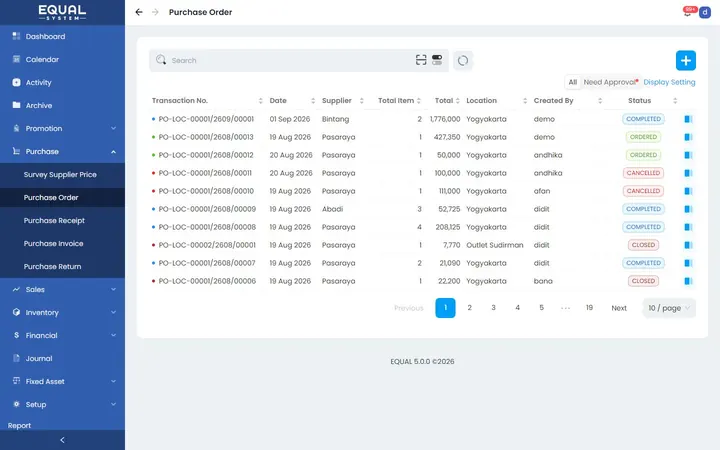Image resolution: width=720 pixels, height=450 pixels.
Task: Click the ORDERED status of PO-LOC-00001/2608/00013
Action: 643,137
